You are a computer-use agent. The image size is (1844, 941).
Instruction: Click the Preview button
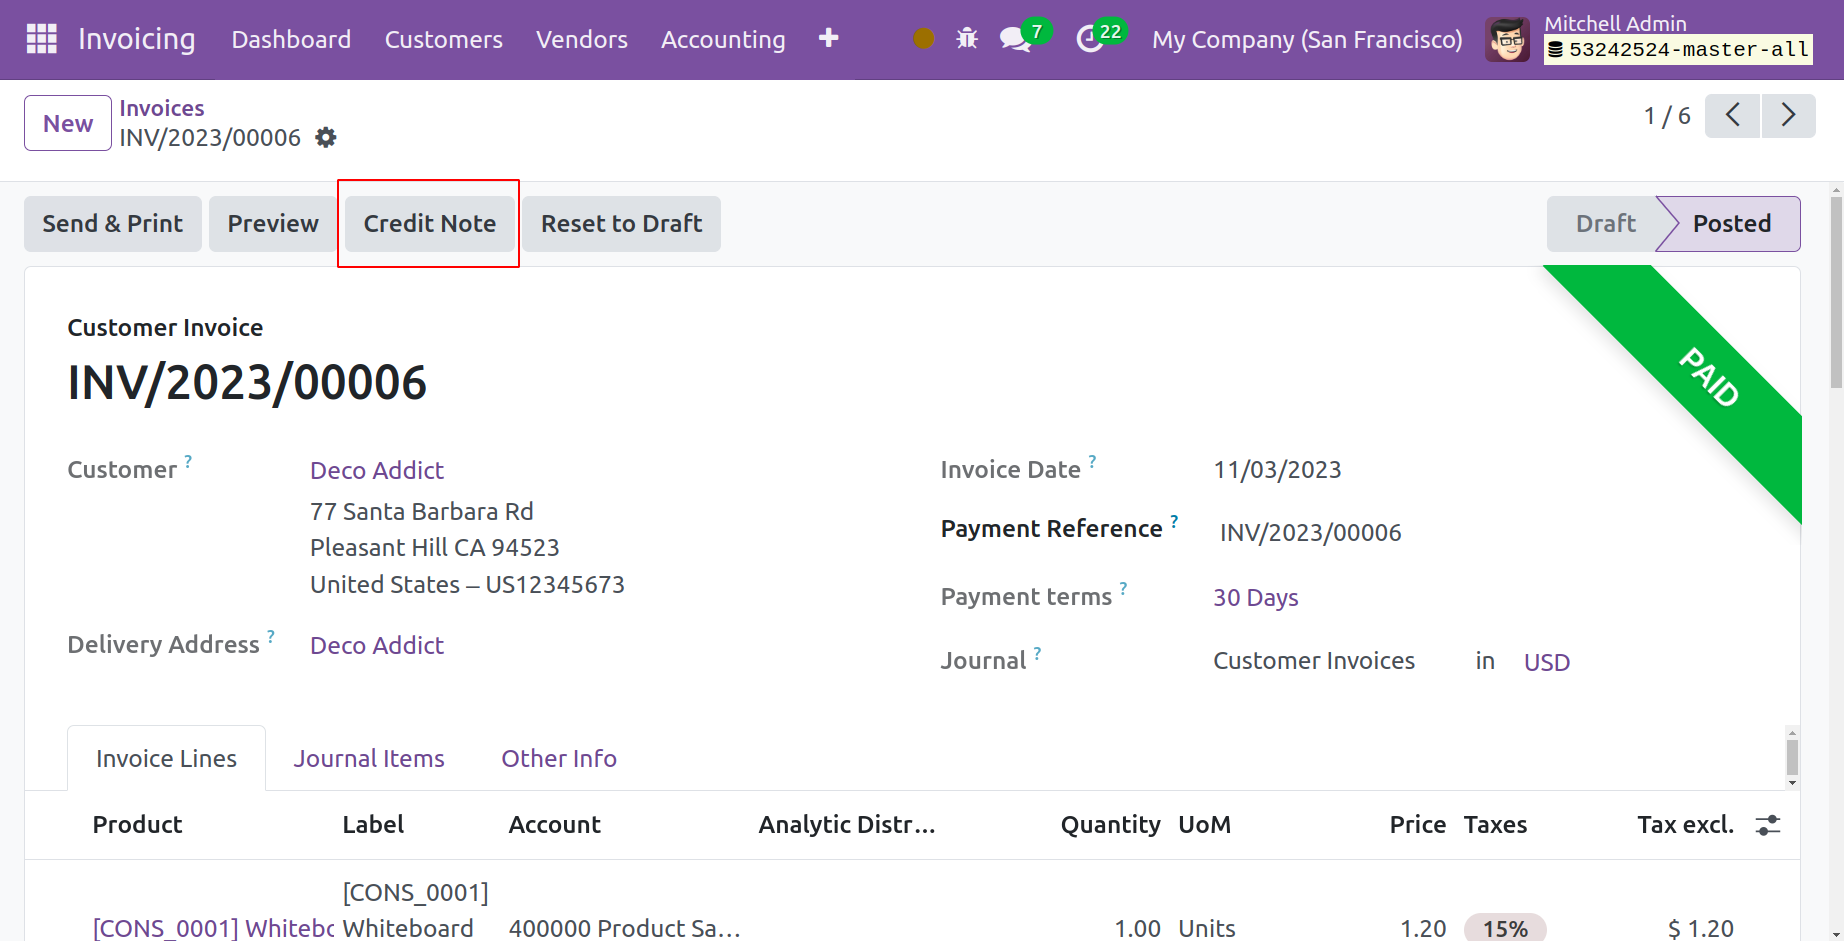pos(273,224)
